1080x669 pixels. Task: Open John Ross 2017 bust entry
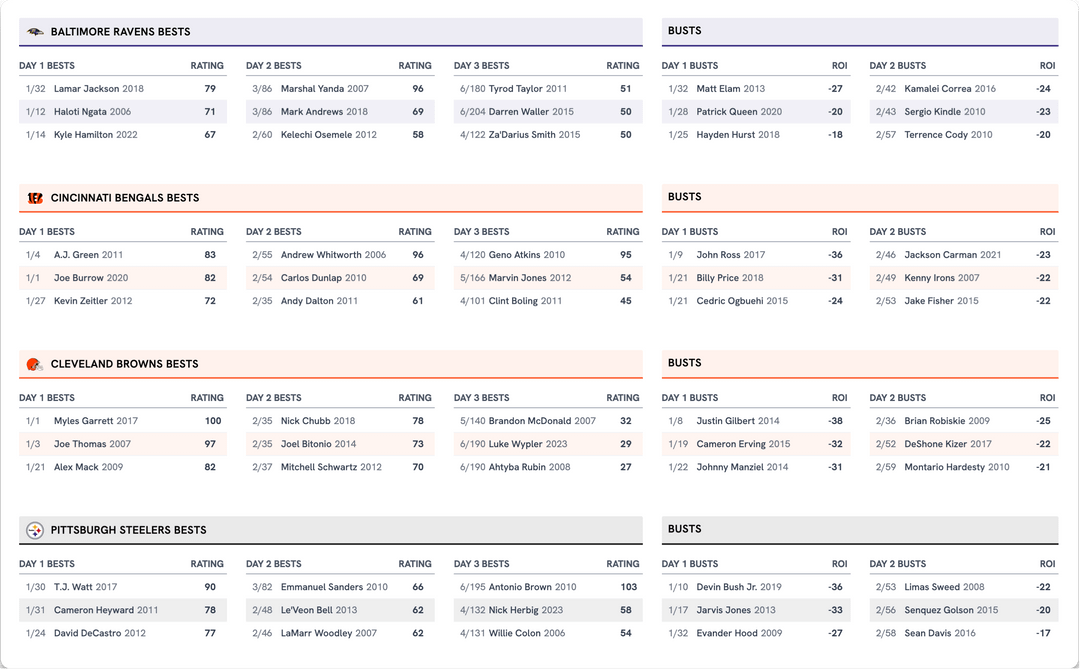[730, 255]
